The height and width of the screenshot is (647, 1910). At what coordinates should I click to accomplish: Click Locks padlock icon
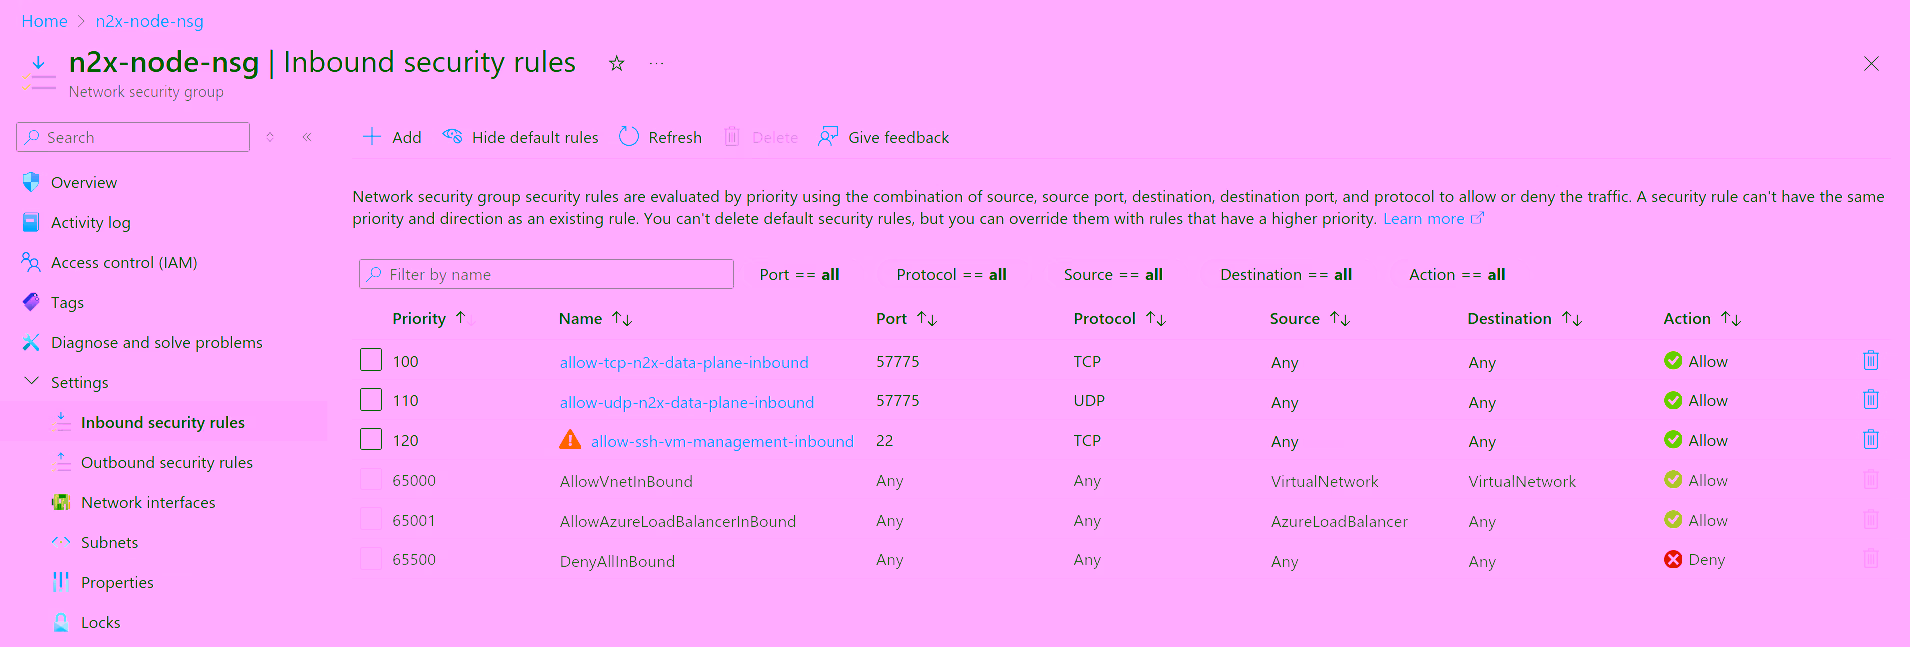point(61,622)
